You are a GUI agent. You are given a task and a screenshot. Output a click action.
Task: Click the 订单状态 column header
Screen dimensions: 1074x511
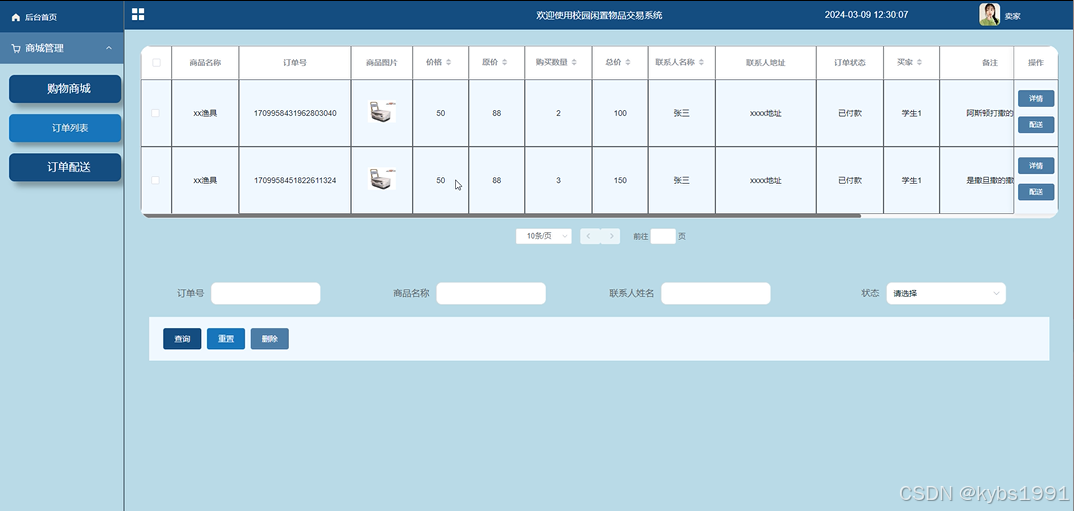[x=850, y=62]
